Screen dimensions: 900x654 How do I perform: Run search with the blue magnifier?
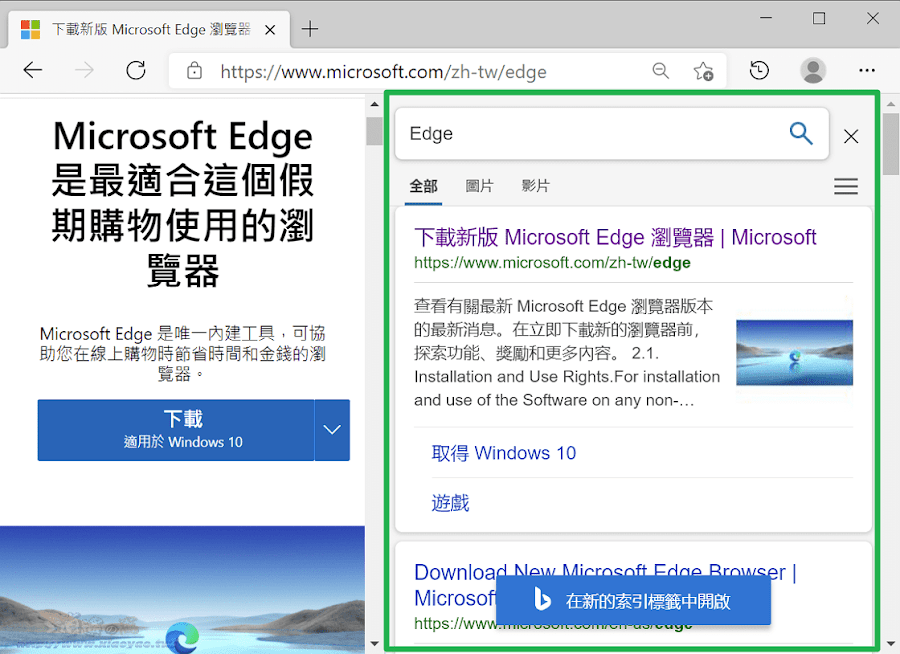click(x=801, y=134)
